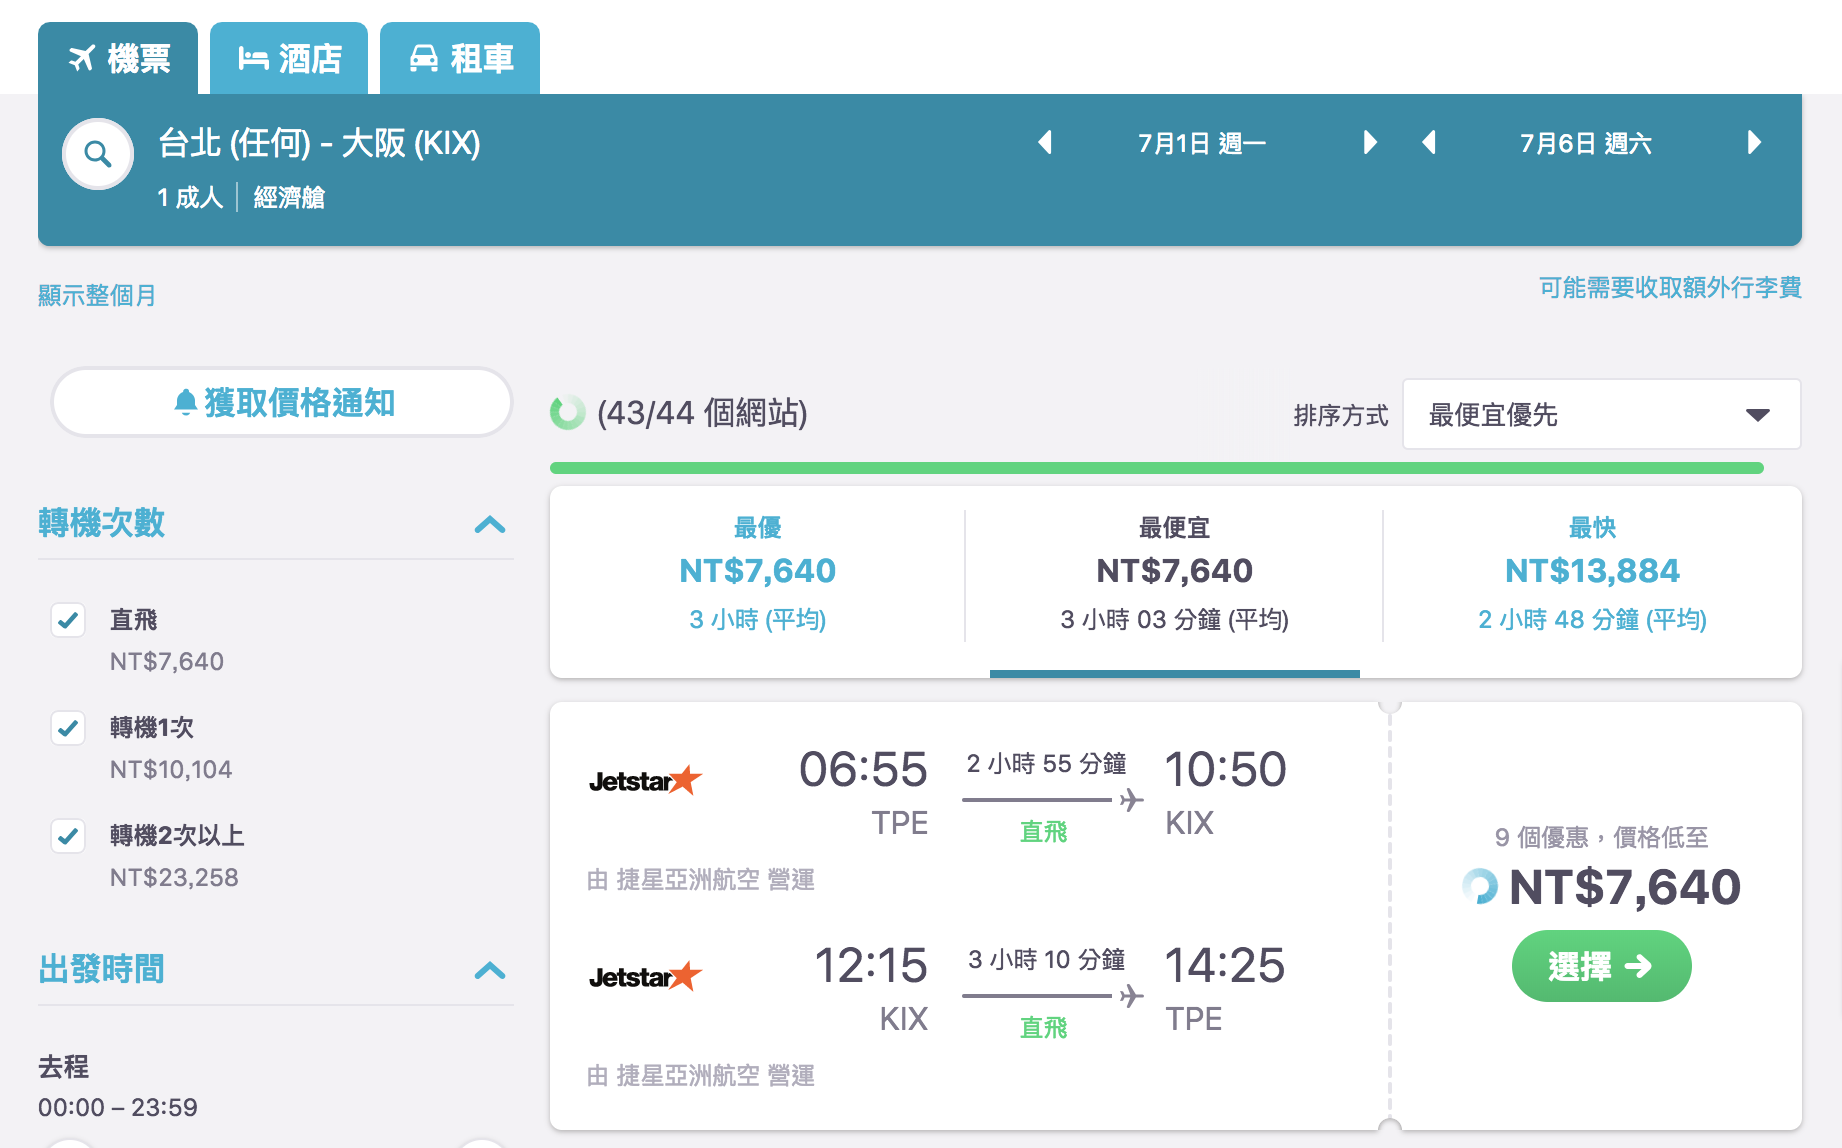Go to previous day before 7月1日
The width and height of the screenshot is (1842, 1148).
pyautogui.click(x=1045, y=143)
